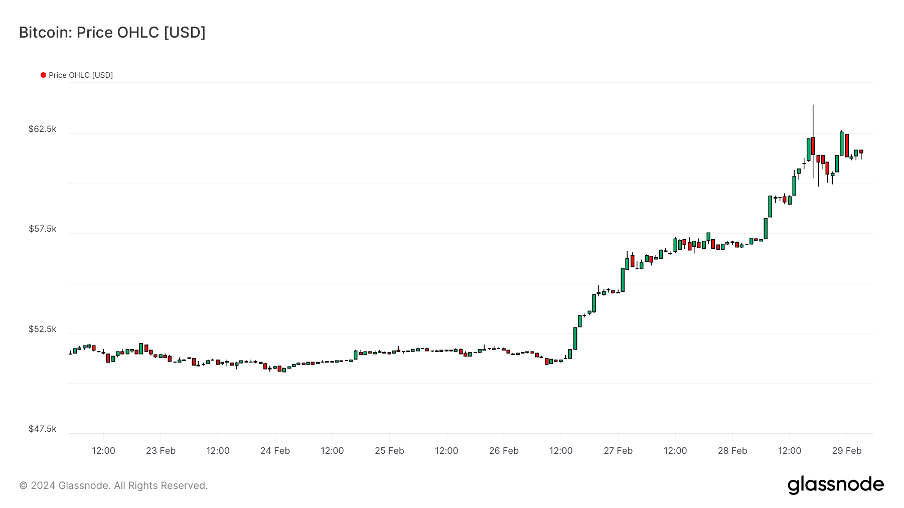Click the Bitcoin: Price OHLC [USD] chart title
Viewport: 904px width, 508px height.
[112, 32]
